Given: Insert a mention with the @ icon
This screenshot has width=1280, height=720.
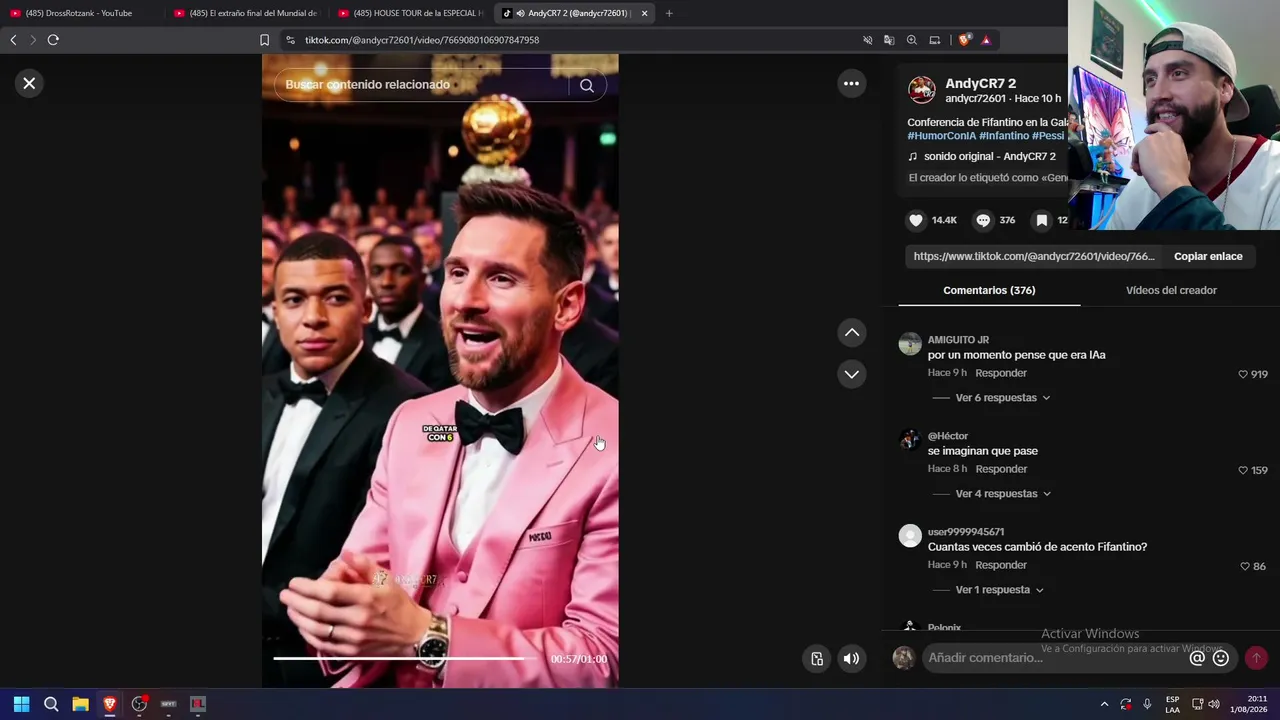Looking at the screenshot, I should coord(1197,658).
